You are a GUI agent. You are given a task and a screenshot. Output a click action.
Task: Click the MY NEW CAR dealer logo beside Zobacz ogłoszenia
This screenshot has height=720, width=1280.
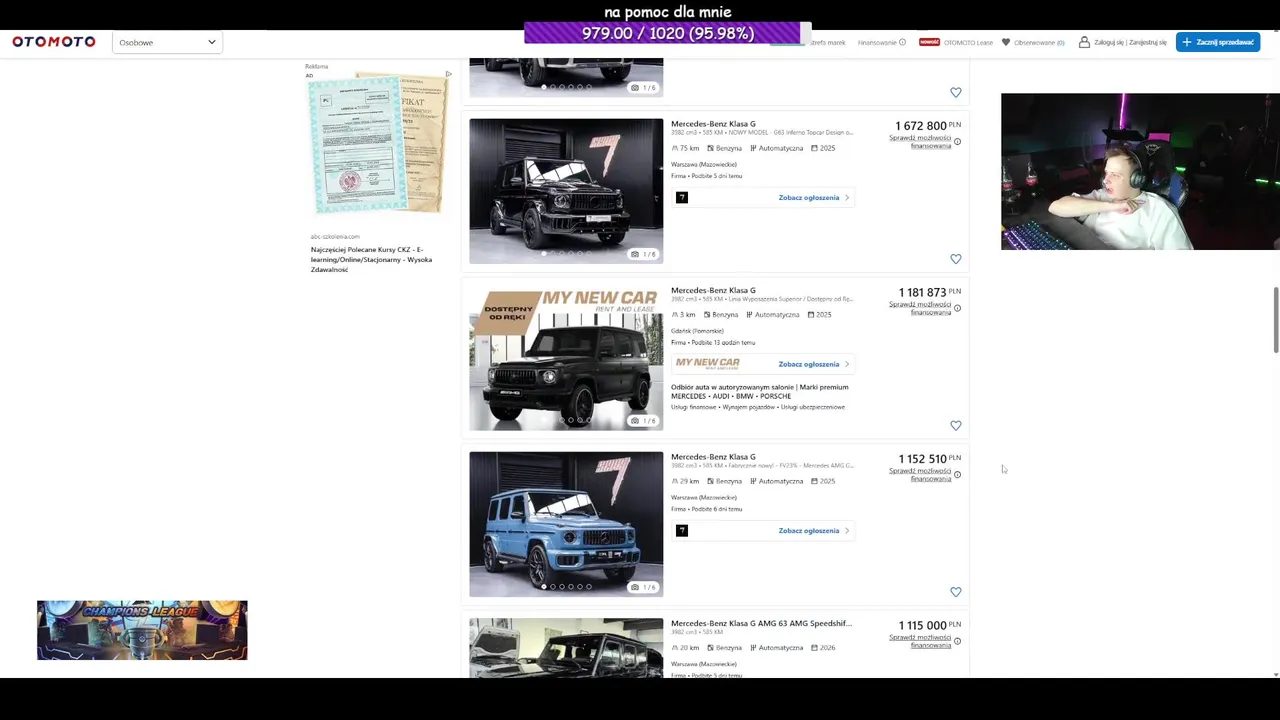pyautogui.click(x=708, y=364)
